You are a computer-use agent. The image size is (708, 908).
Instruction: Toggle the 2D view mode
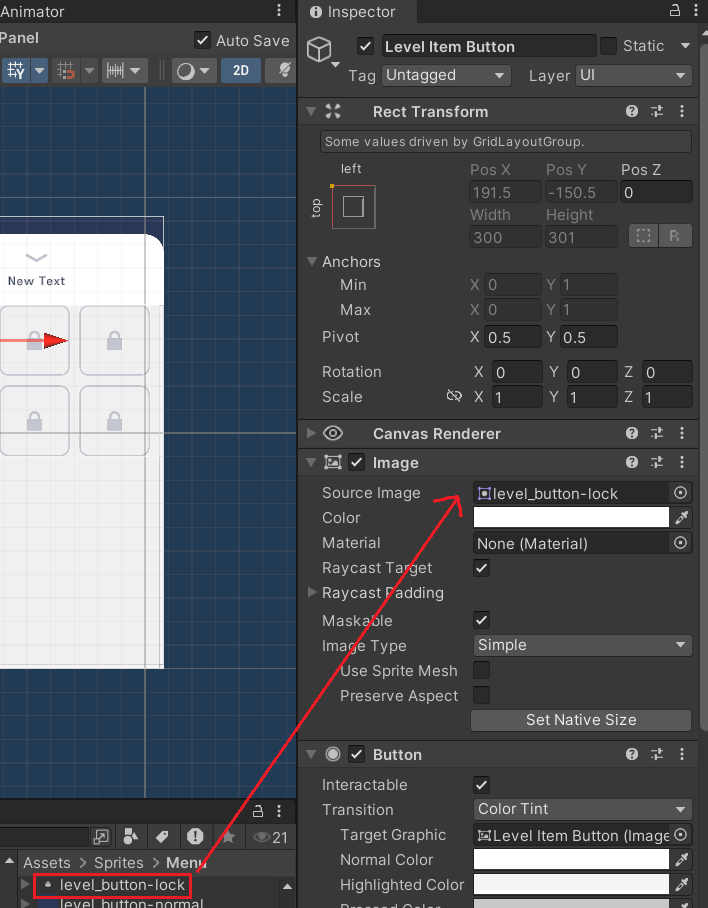tap(241, 71)
